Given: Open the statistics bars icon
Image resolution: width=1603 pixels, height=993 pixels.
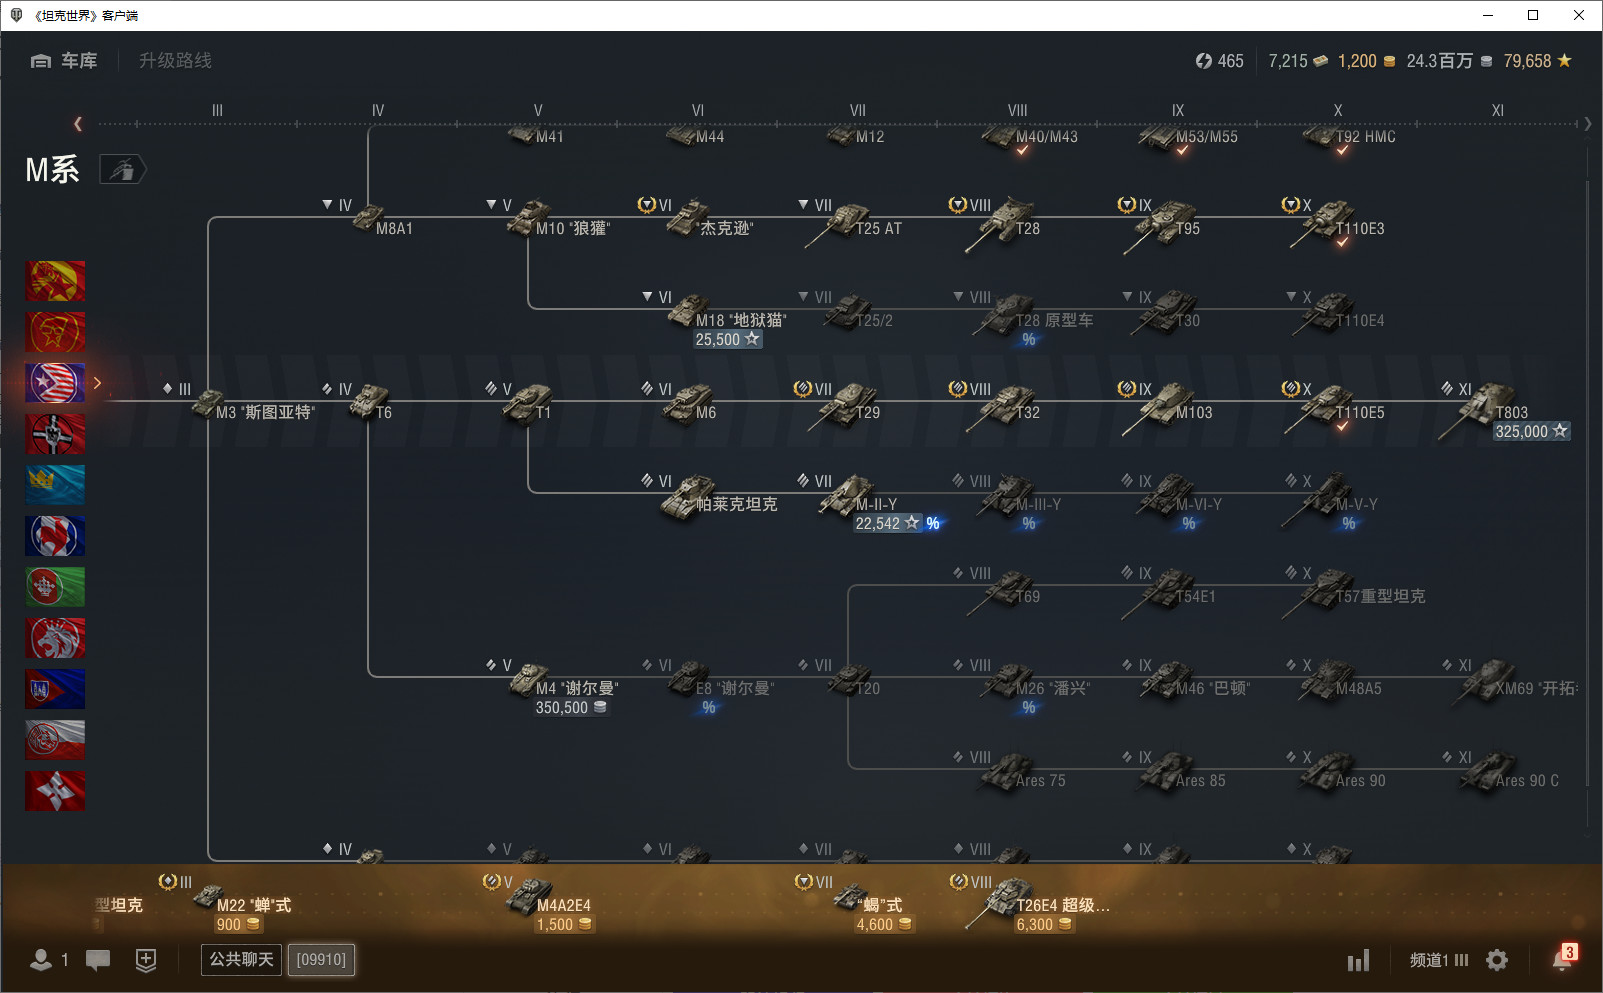Looking at the screenshot, I should click(x=1358, y=961).
